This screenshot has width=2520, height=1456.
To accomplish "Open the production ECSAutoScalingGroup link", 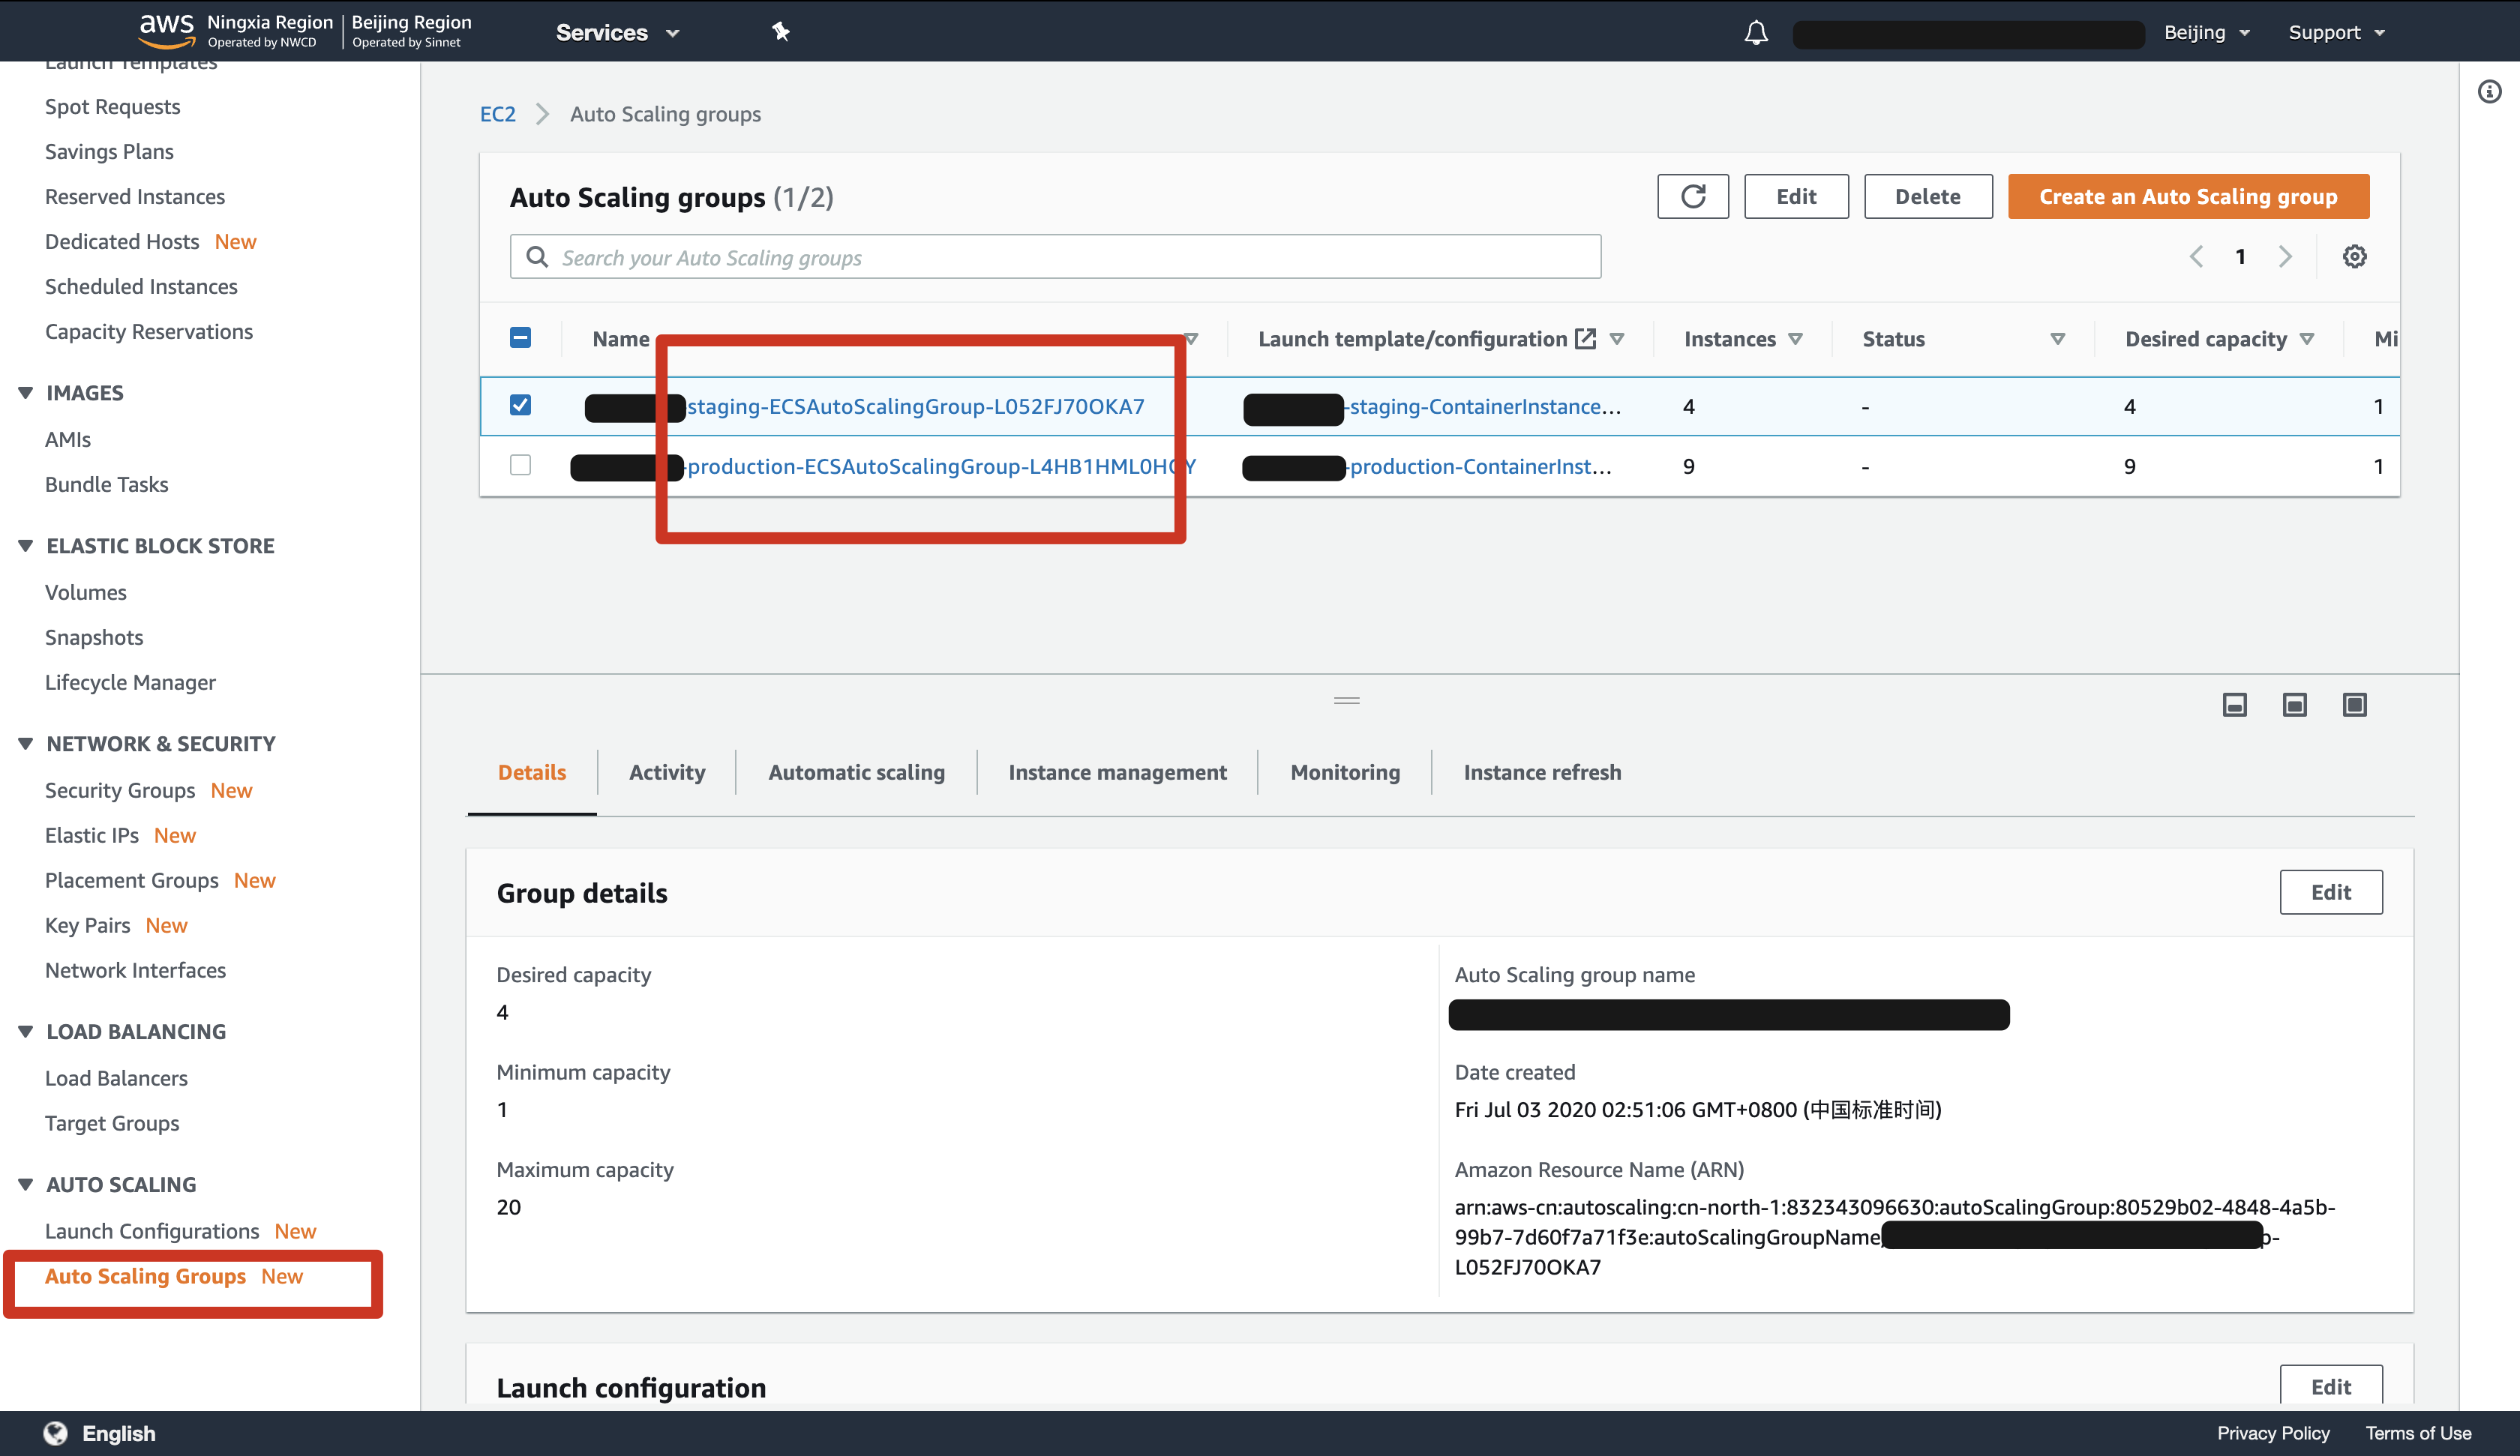I will click(x=930, y=466).
